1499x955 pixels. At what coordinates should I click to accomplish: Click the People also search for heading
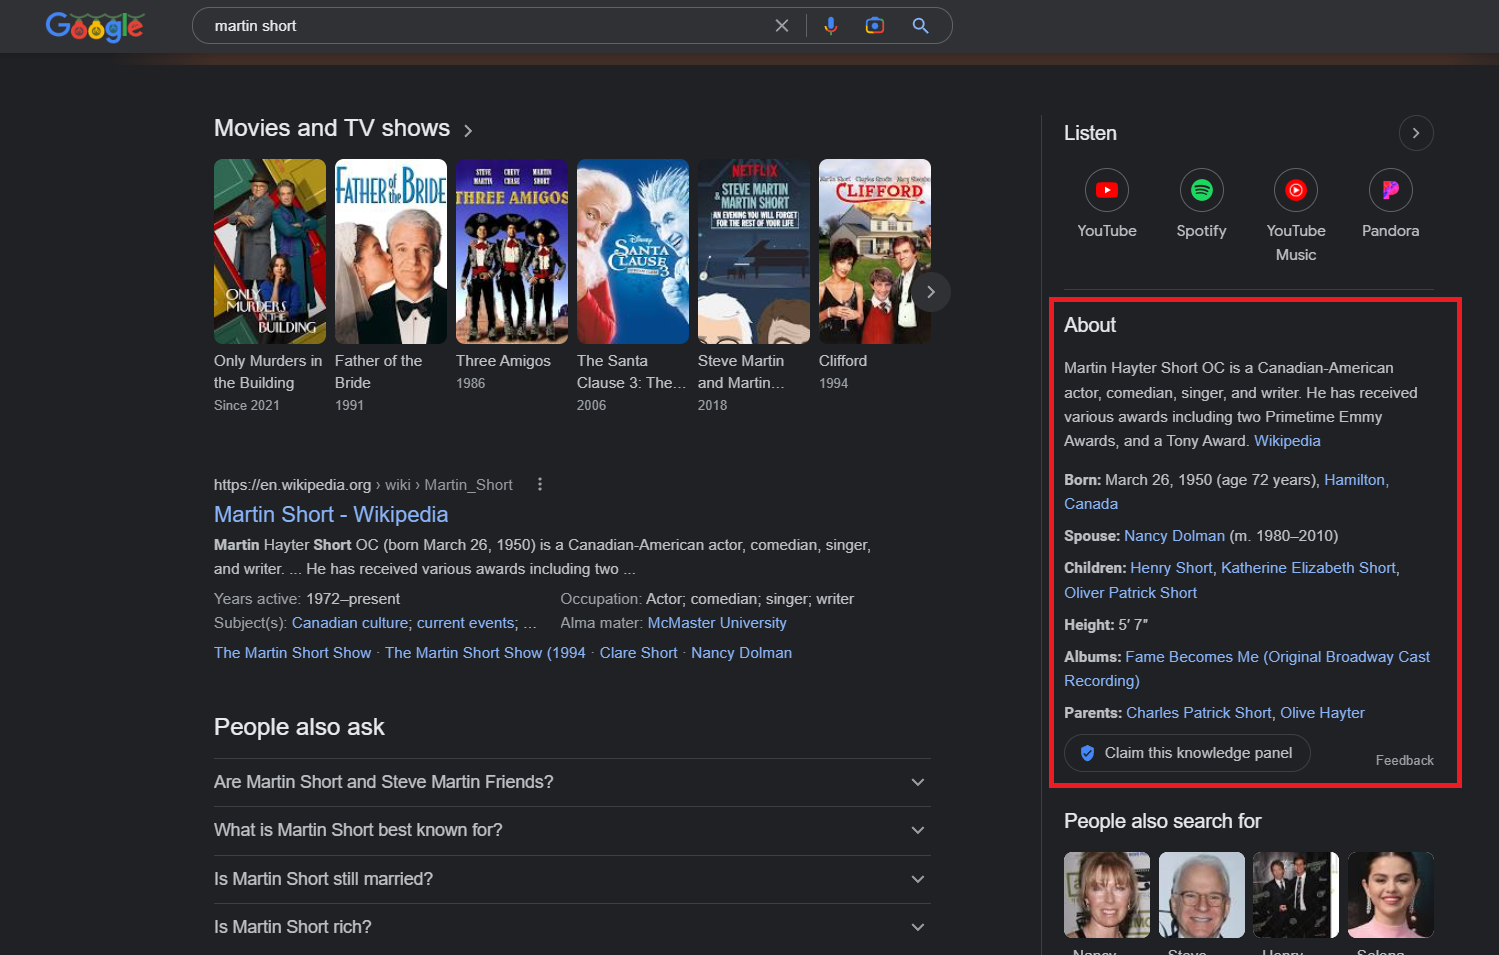click(1162, 821)
